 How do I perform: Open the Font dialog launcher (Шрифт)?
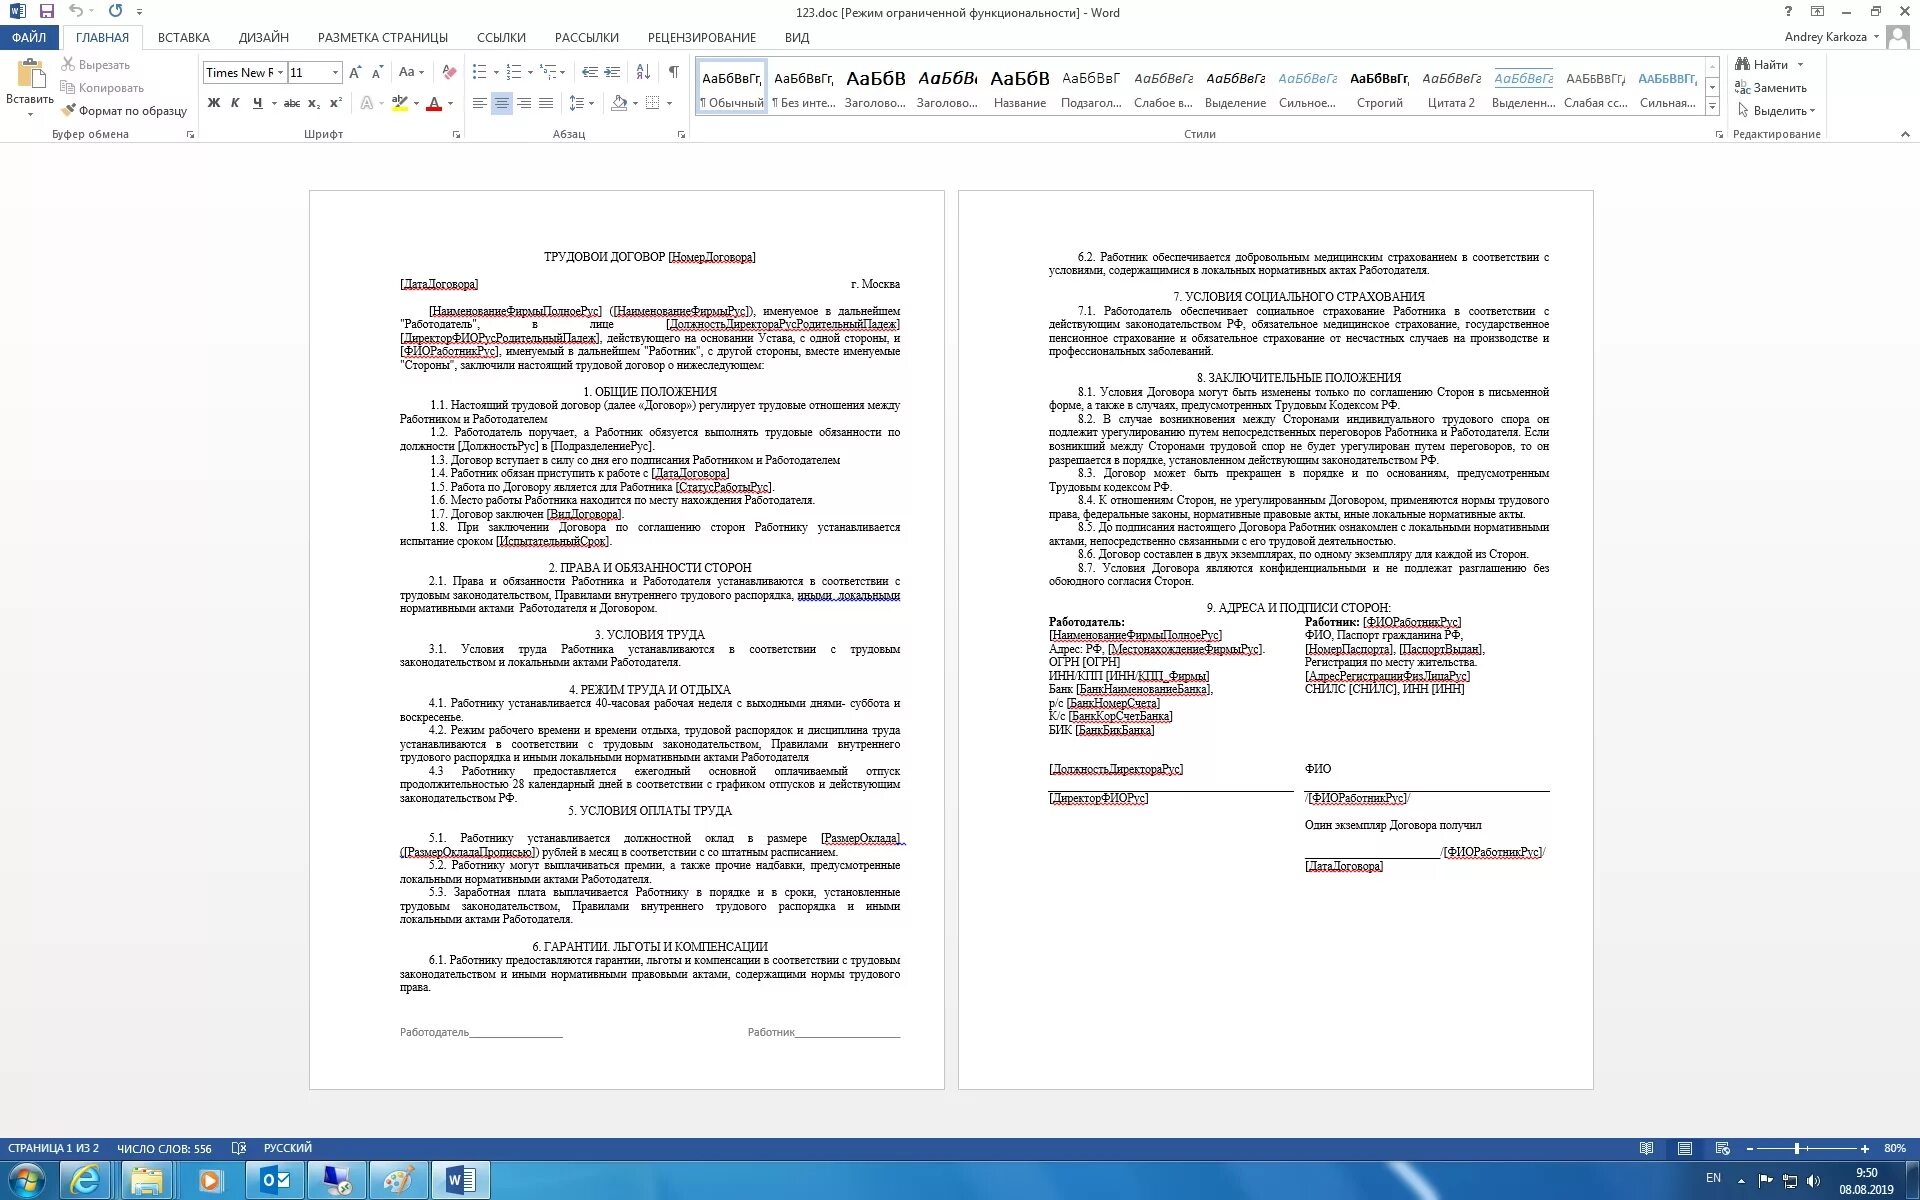[x=457, y=134]
